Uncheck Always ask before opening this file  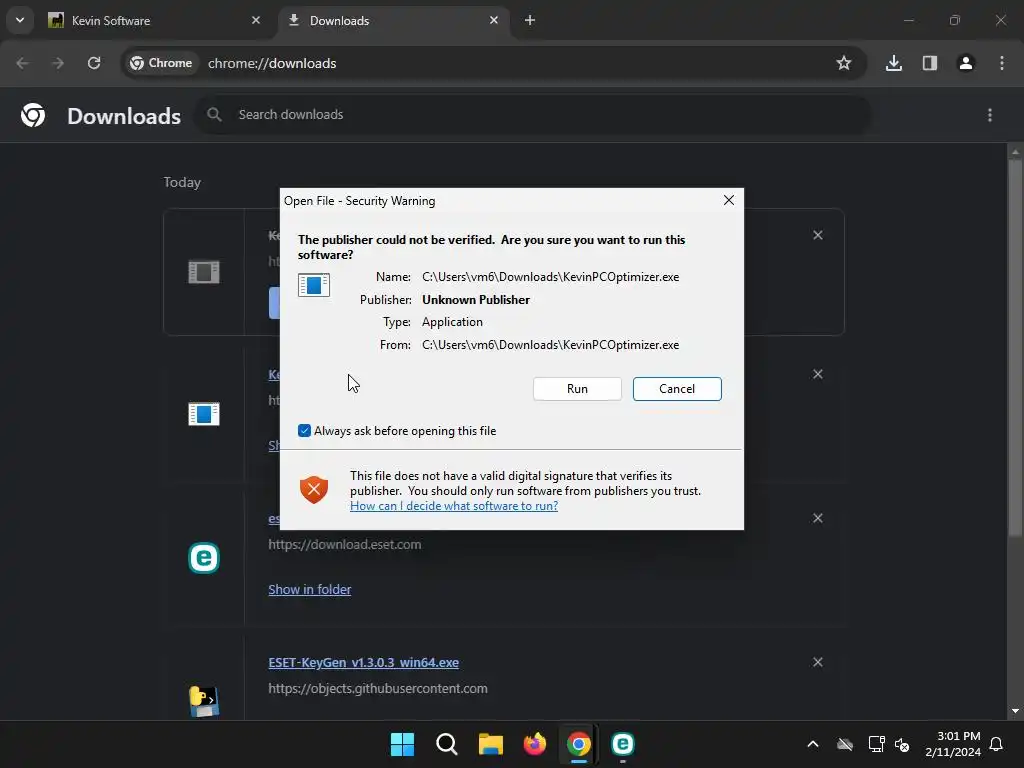(304, 430)
